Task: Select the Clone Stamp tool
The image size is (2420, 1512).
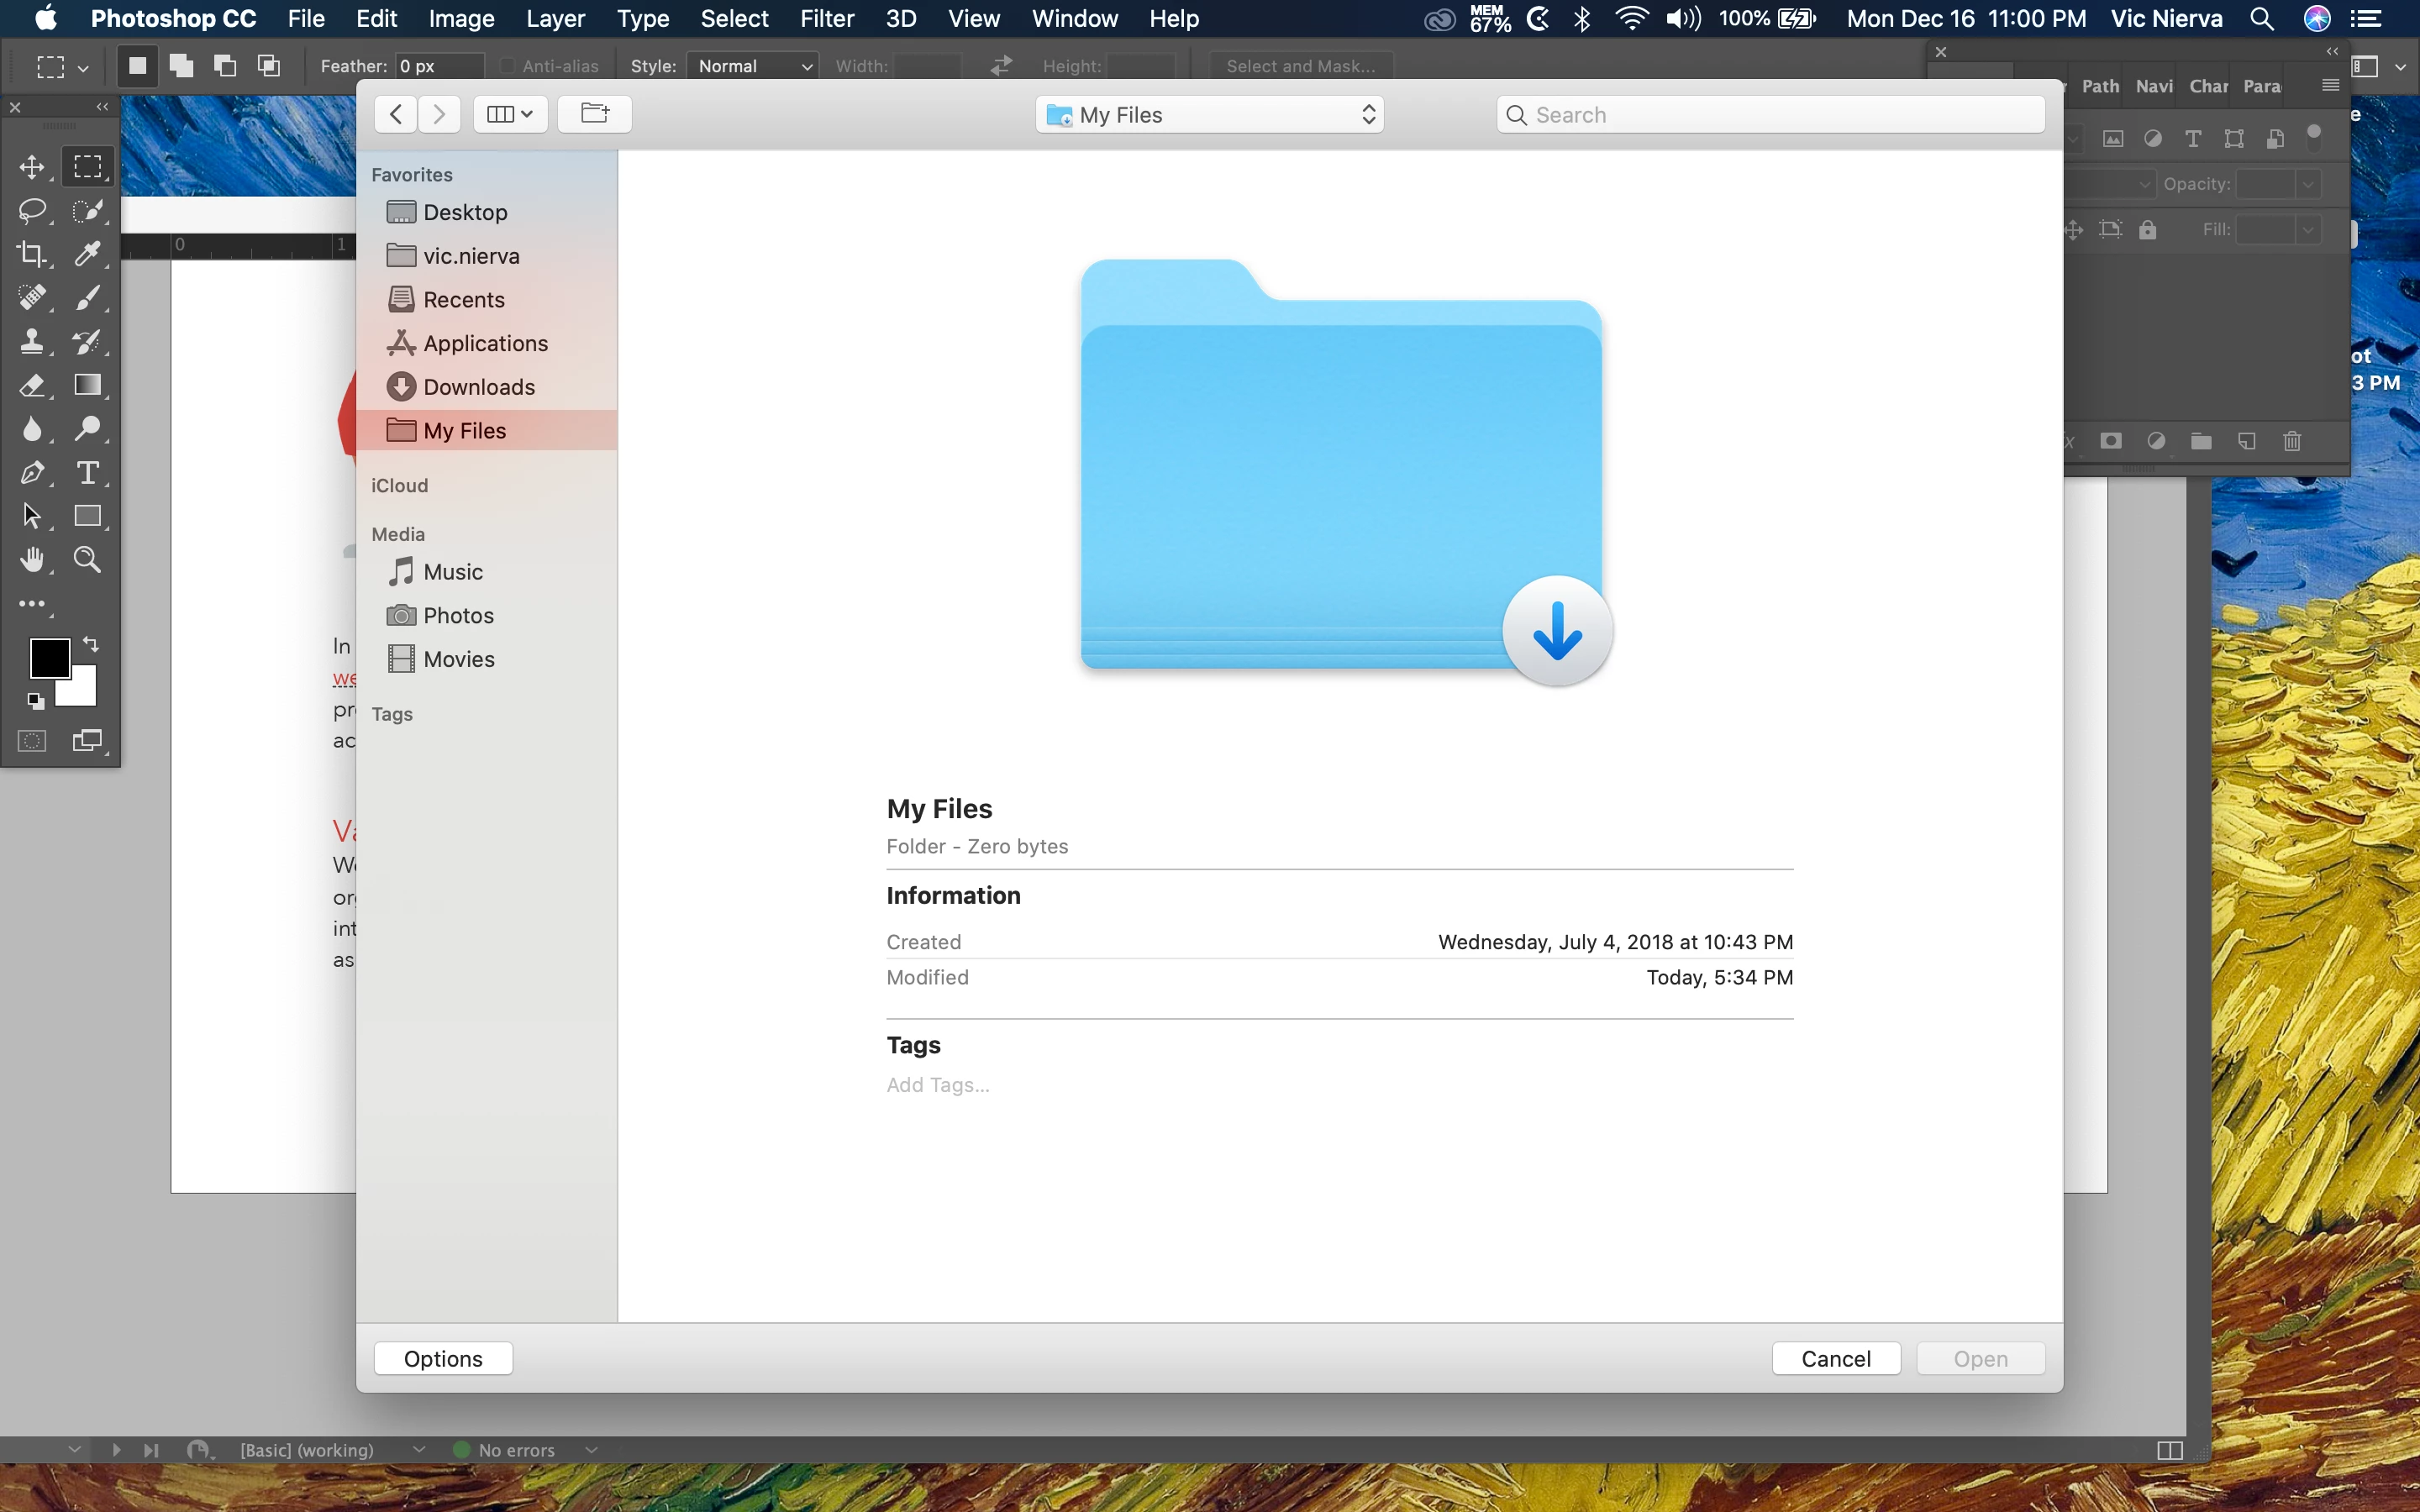Action: pos(32,342)
